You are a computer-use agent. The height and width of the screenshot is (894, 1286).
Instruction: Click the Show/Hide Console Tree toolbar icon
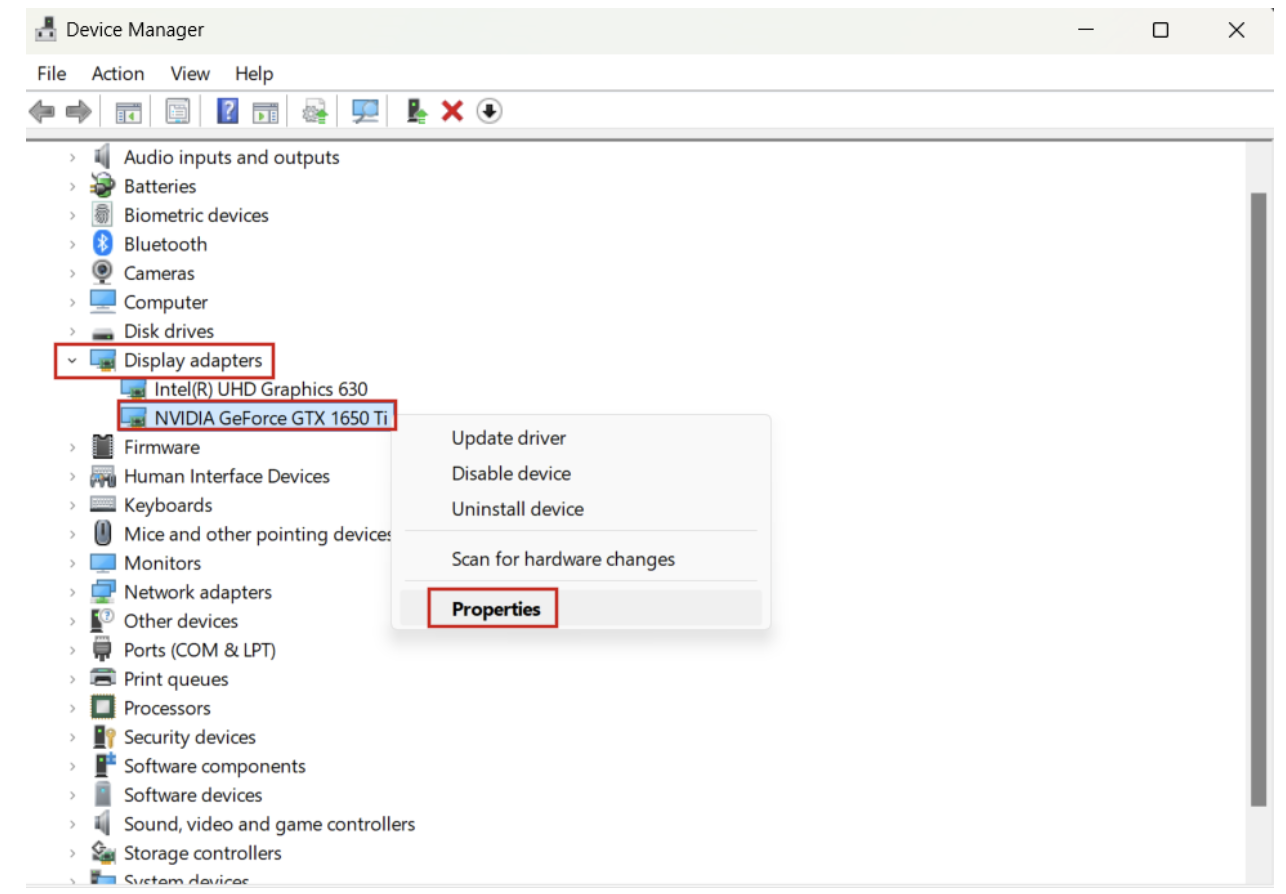pyautogui.click(x=127, y=111)
